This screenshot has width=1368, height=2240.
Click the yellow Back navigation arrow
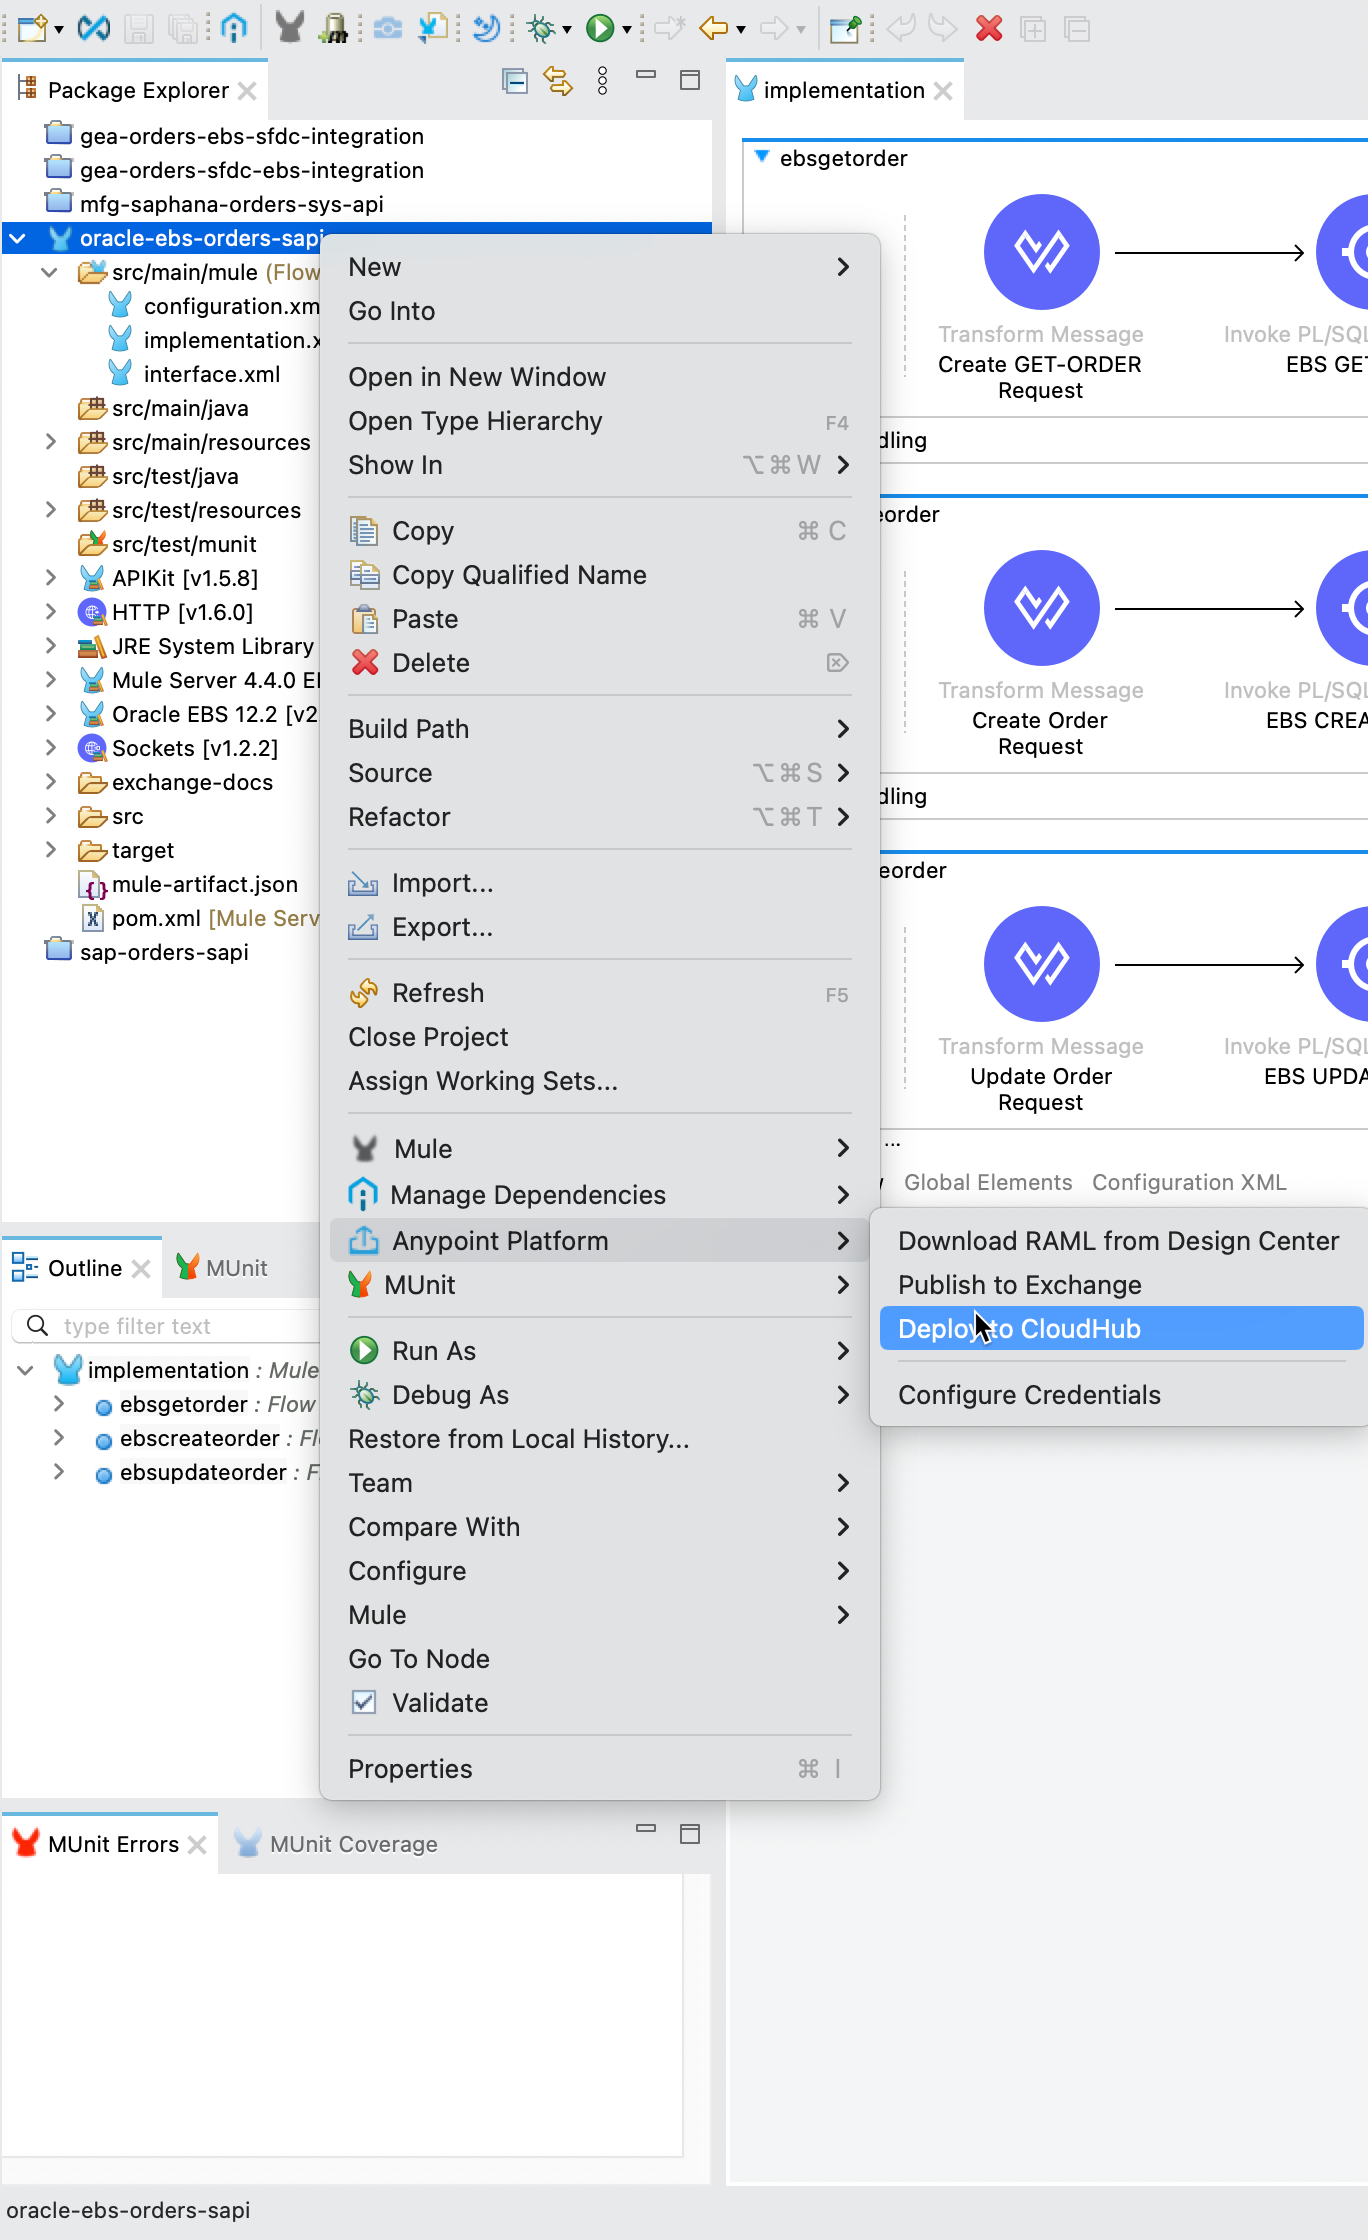(x=713, y=28)
